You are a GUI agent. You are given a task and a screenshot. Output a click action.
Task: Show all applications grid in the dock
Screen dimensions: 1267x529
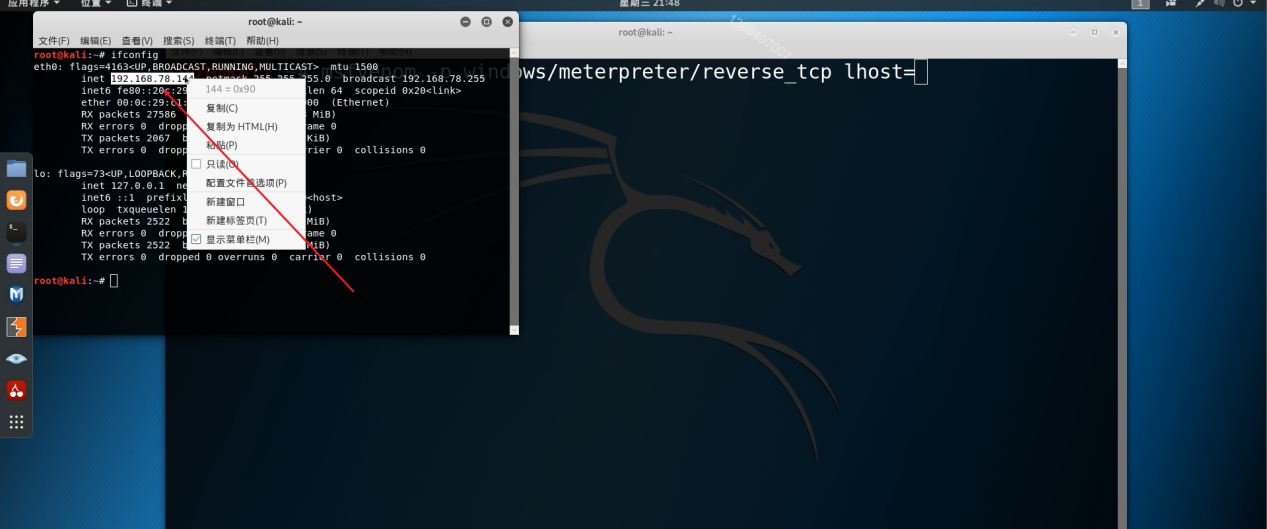pyautogui.click(x=17, y=422)
